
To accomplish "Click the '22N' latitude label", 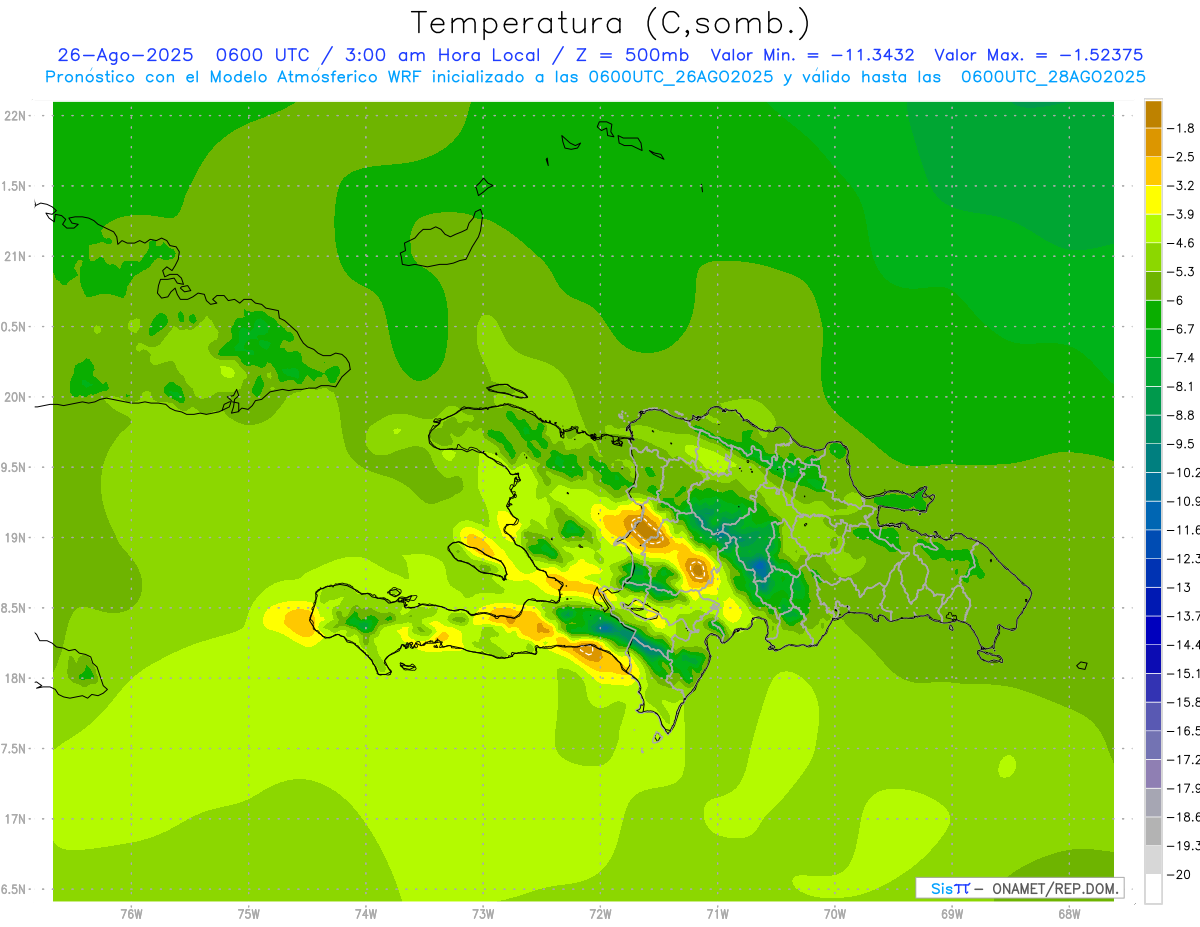I will [x=14, y=115].
